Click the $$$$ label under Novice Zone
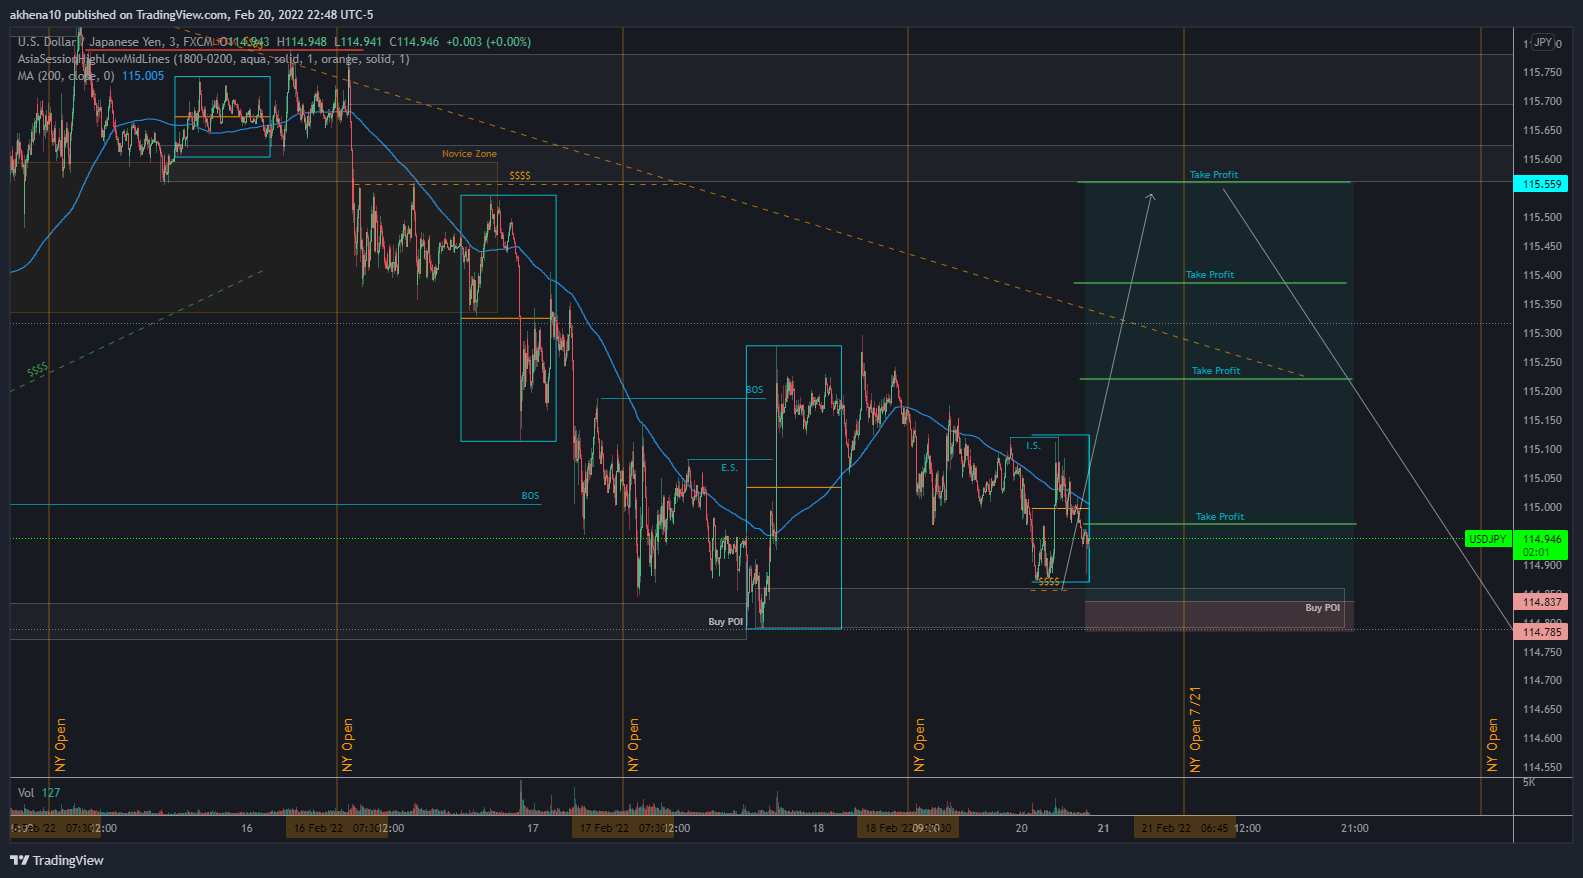This screenshot has height=878, width=1583. [x=520, y=176]
